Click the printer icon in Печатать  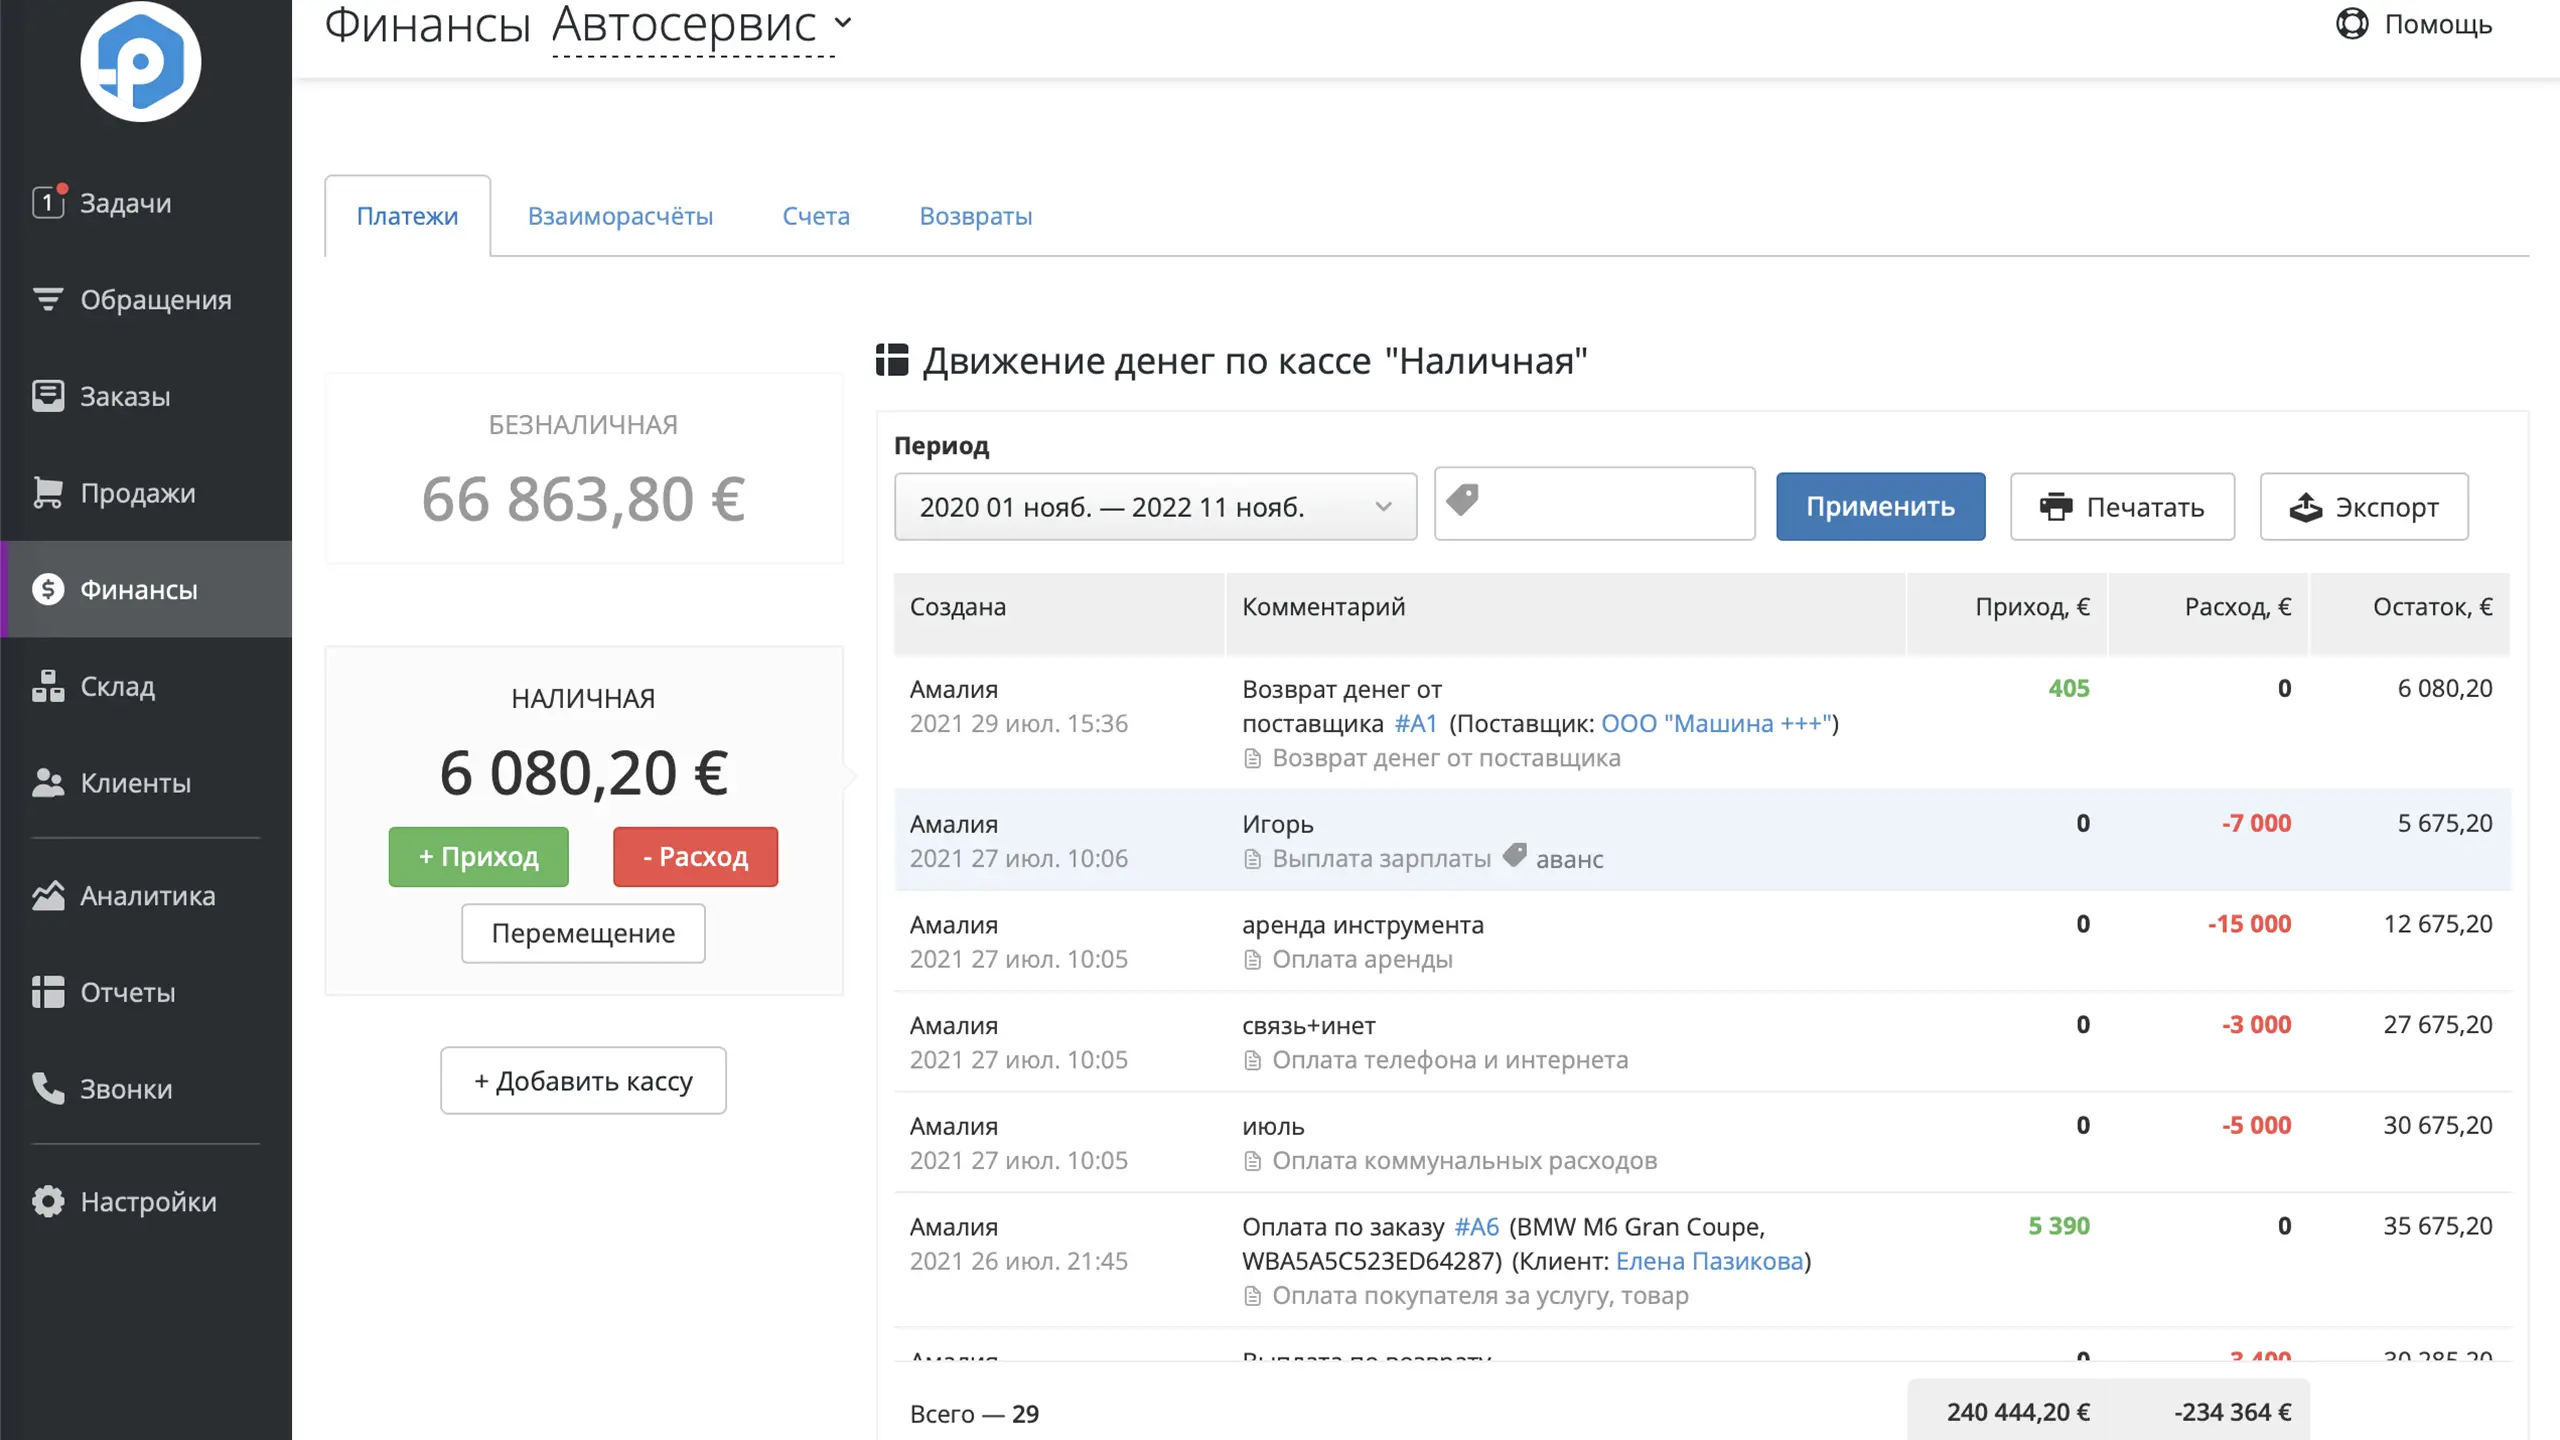(2056, 507)
